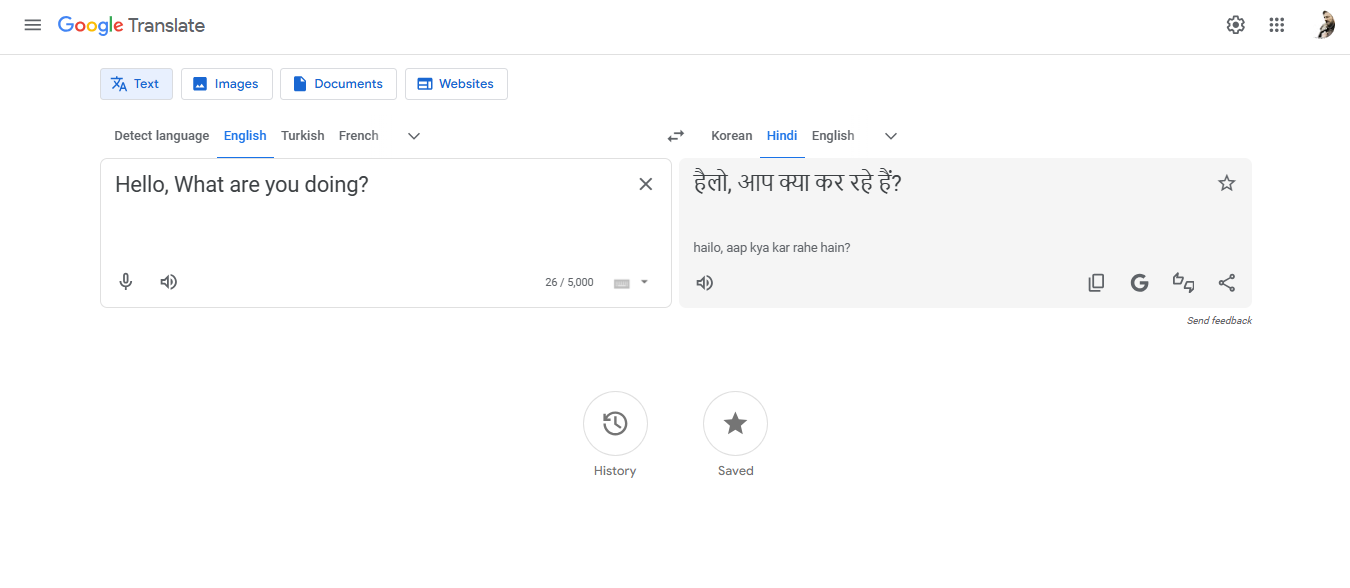Select Turkish as source language

tap(303, 136)
